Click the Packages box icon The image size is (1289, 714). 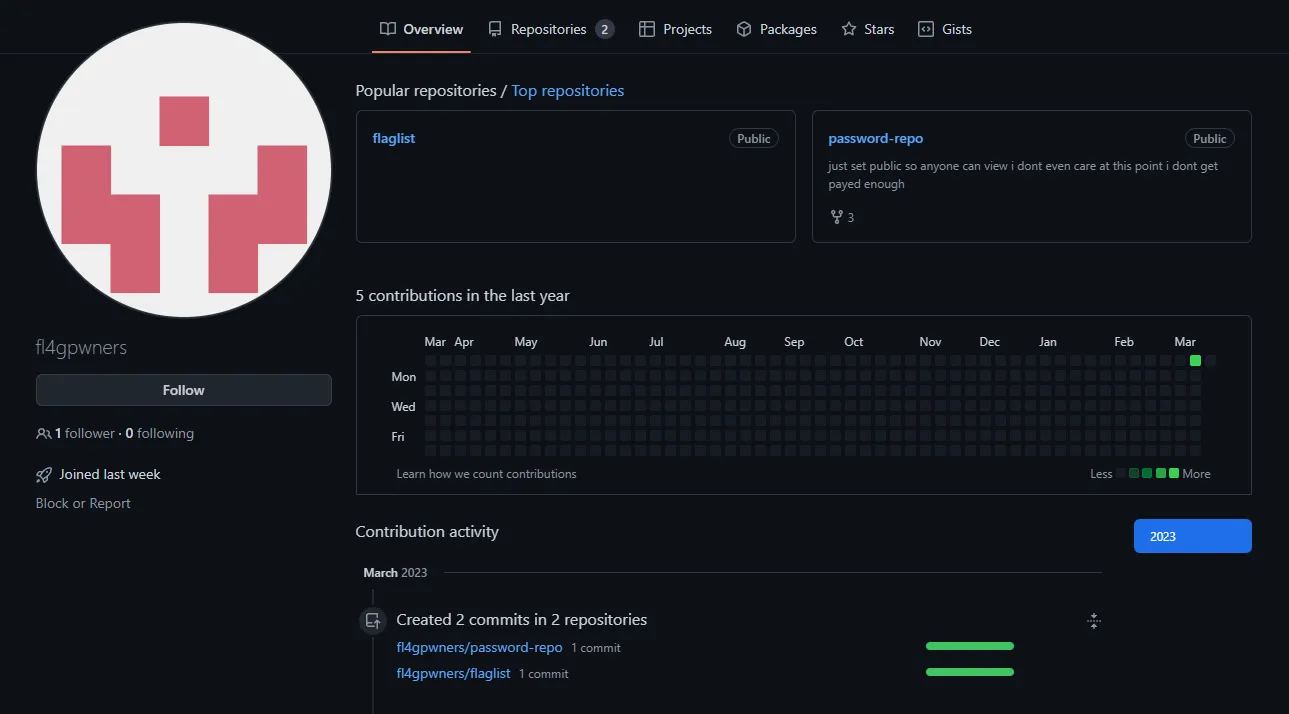click(744, 29)
